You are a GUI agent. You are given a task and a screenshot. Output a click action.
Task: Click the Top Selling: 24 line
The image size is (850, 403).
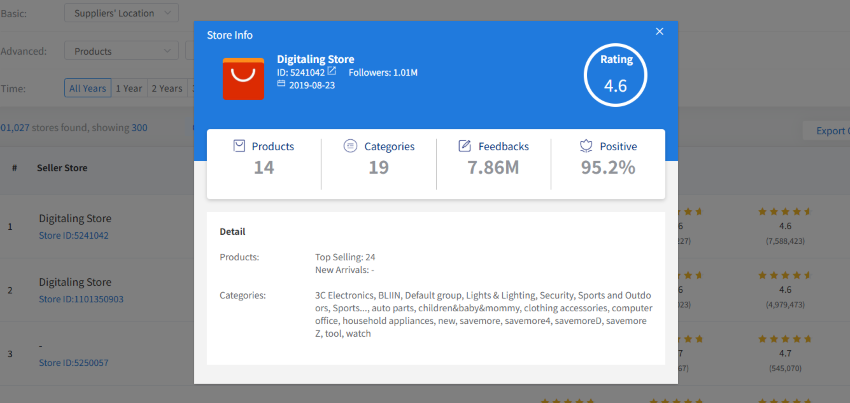345,257
